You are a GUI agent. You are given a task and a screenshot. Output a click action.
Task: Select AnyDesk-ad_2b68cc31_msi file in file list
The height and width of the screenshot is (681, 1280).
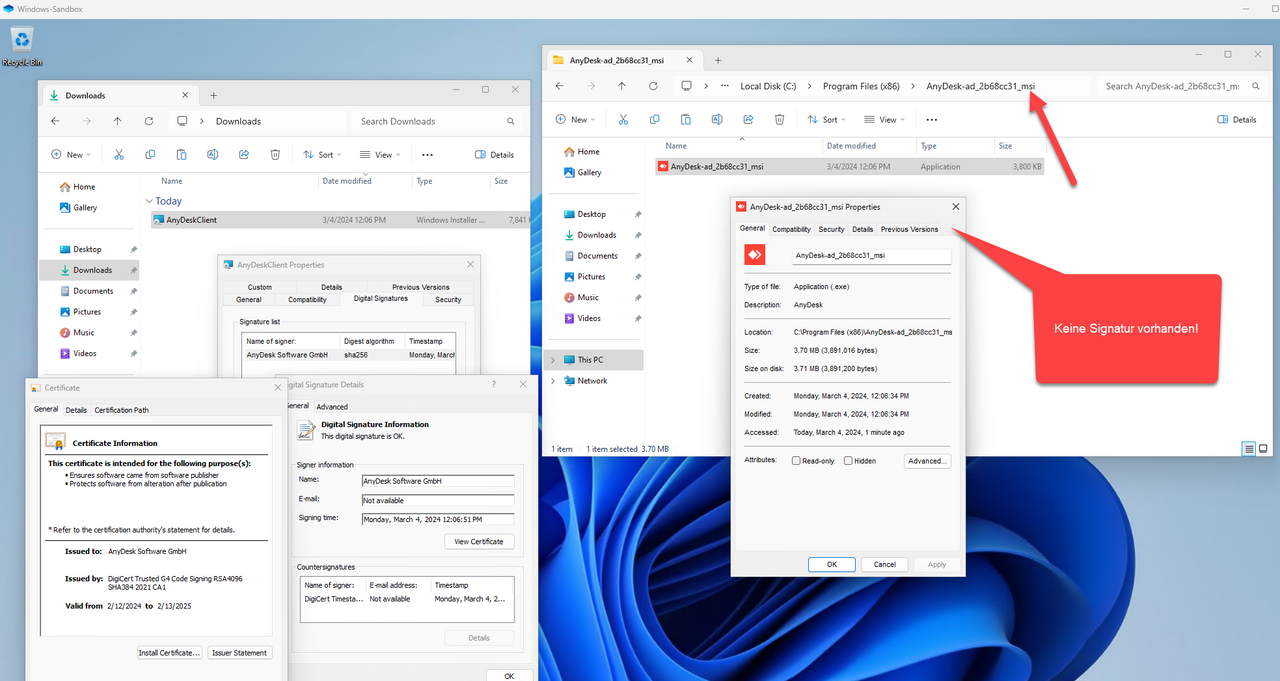pos(850,167)
